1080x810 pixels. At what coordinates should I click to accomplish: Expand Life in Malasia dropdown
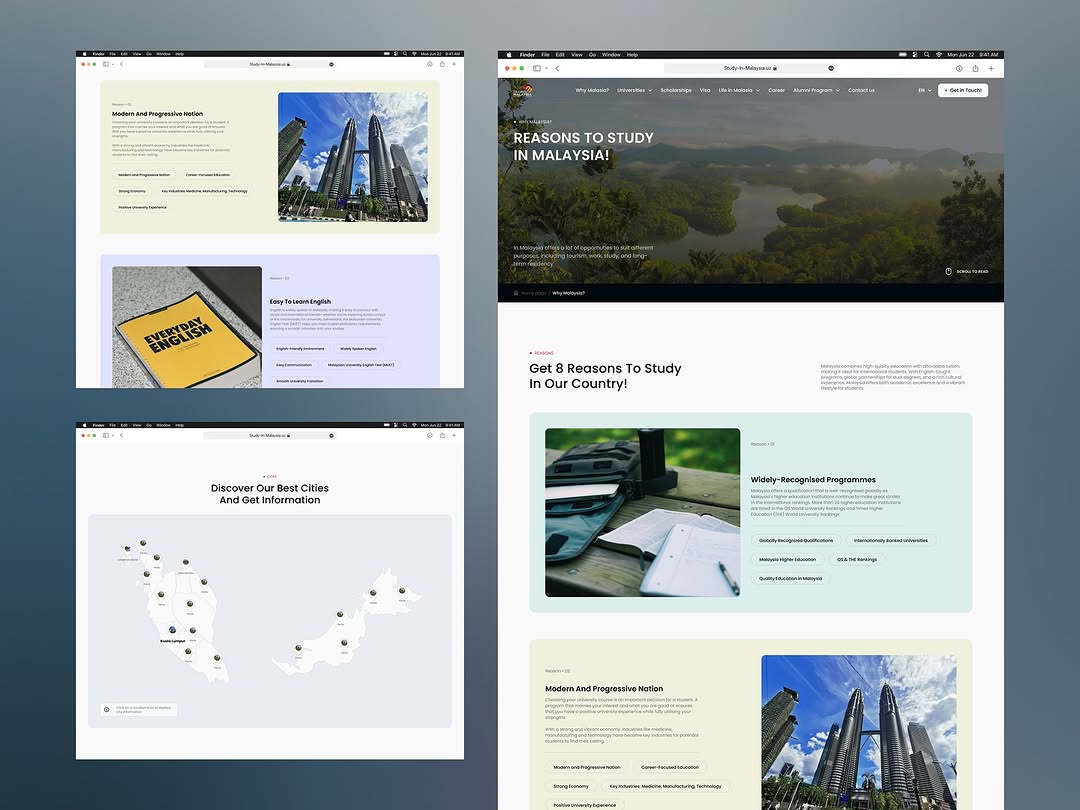[739, 90]
